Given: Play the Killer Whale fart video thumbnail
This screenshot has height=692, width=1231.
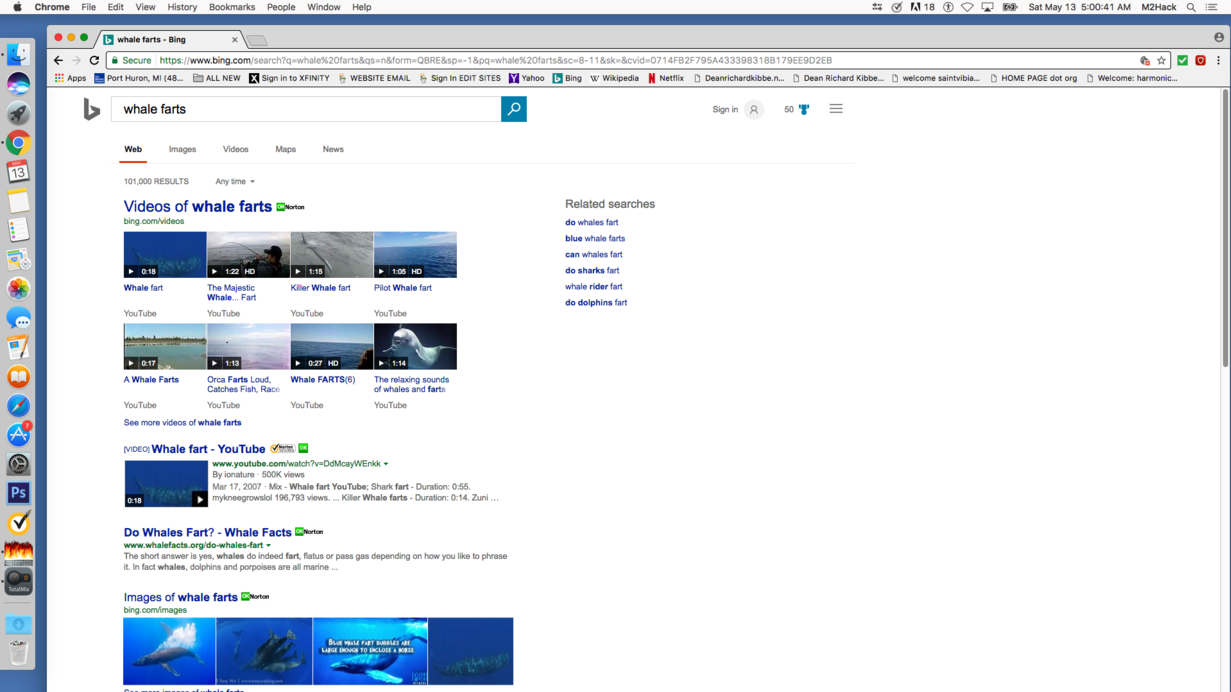Looking at the screenshot, I should tap(332, 255).
